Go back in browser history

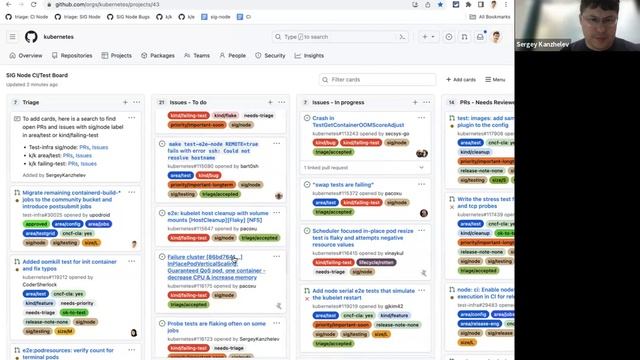pyautogui.click(x=9, y=4)
